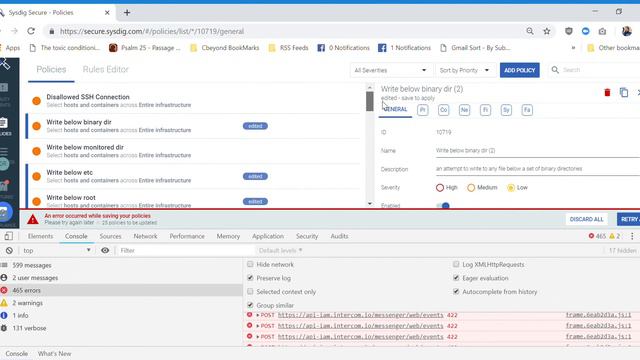640x360 pixels.
Task: Open a new browser tab
Action: pyautogui.click(x=127, y=13)
